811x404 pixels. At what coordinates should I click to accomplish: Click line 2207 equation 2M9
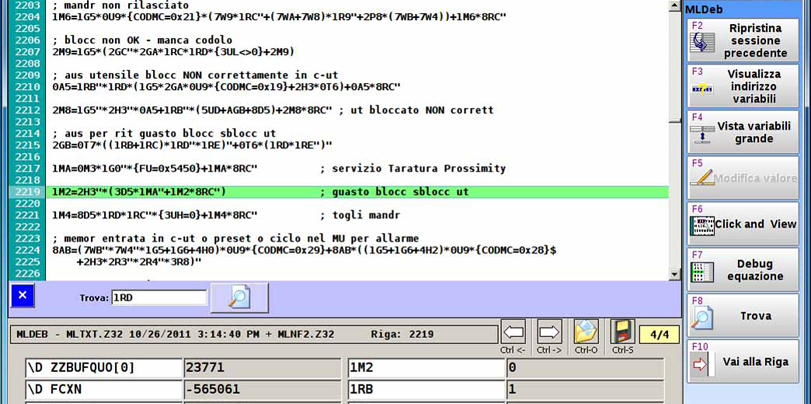174,52
